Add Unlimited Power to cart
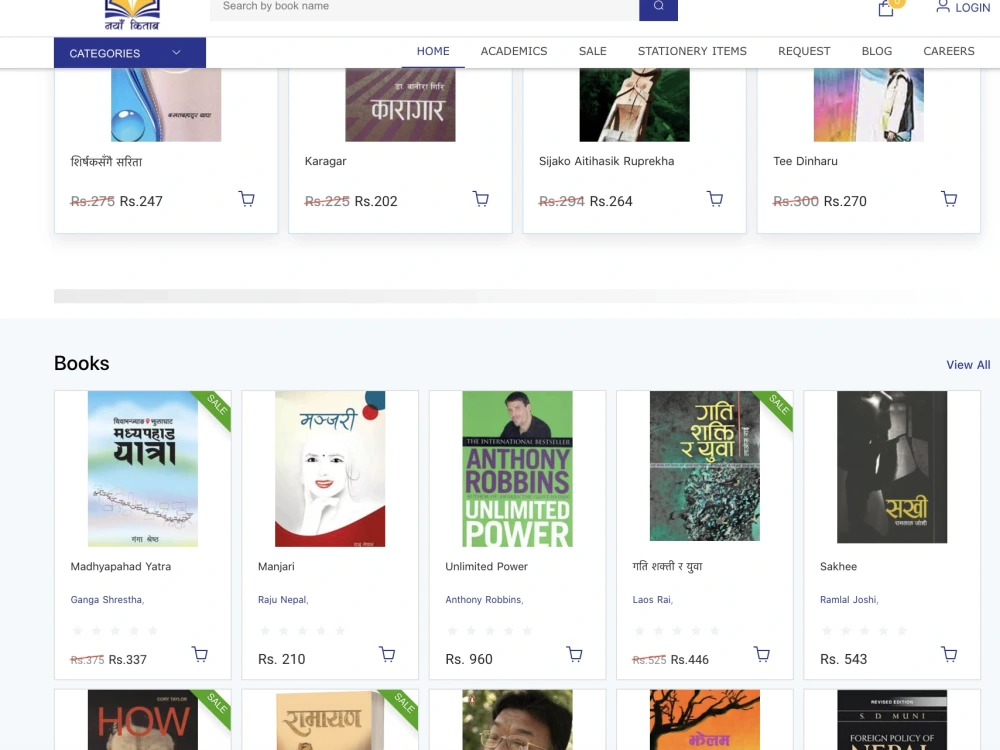Image resolution: width=1000 pixels, height=750 pixels. coord(575,654)
